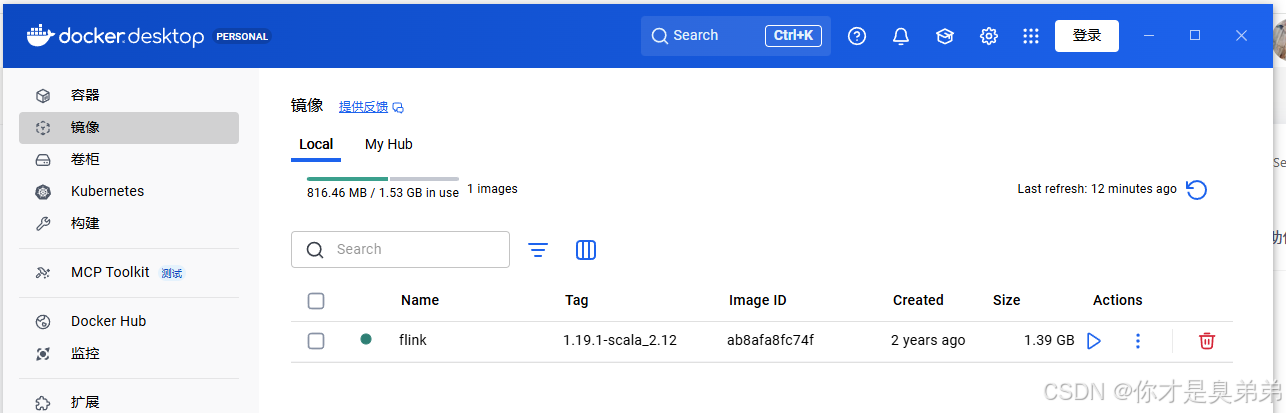Screen dimensions: 1286x413
Task: Click the puzzle-piece extensions icon
Action: (43, 403)
